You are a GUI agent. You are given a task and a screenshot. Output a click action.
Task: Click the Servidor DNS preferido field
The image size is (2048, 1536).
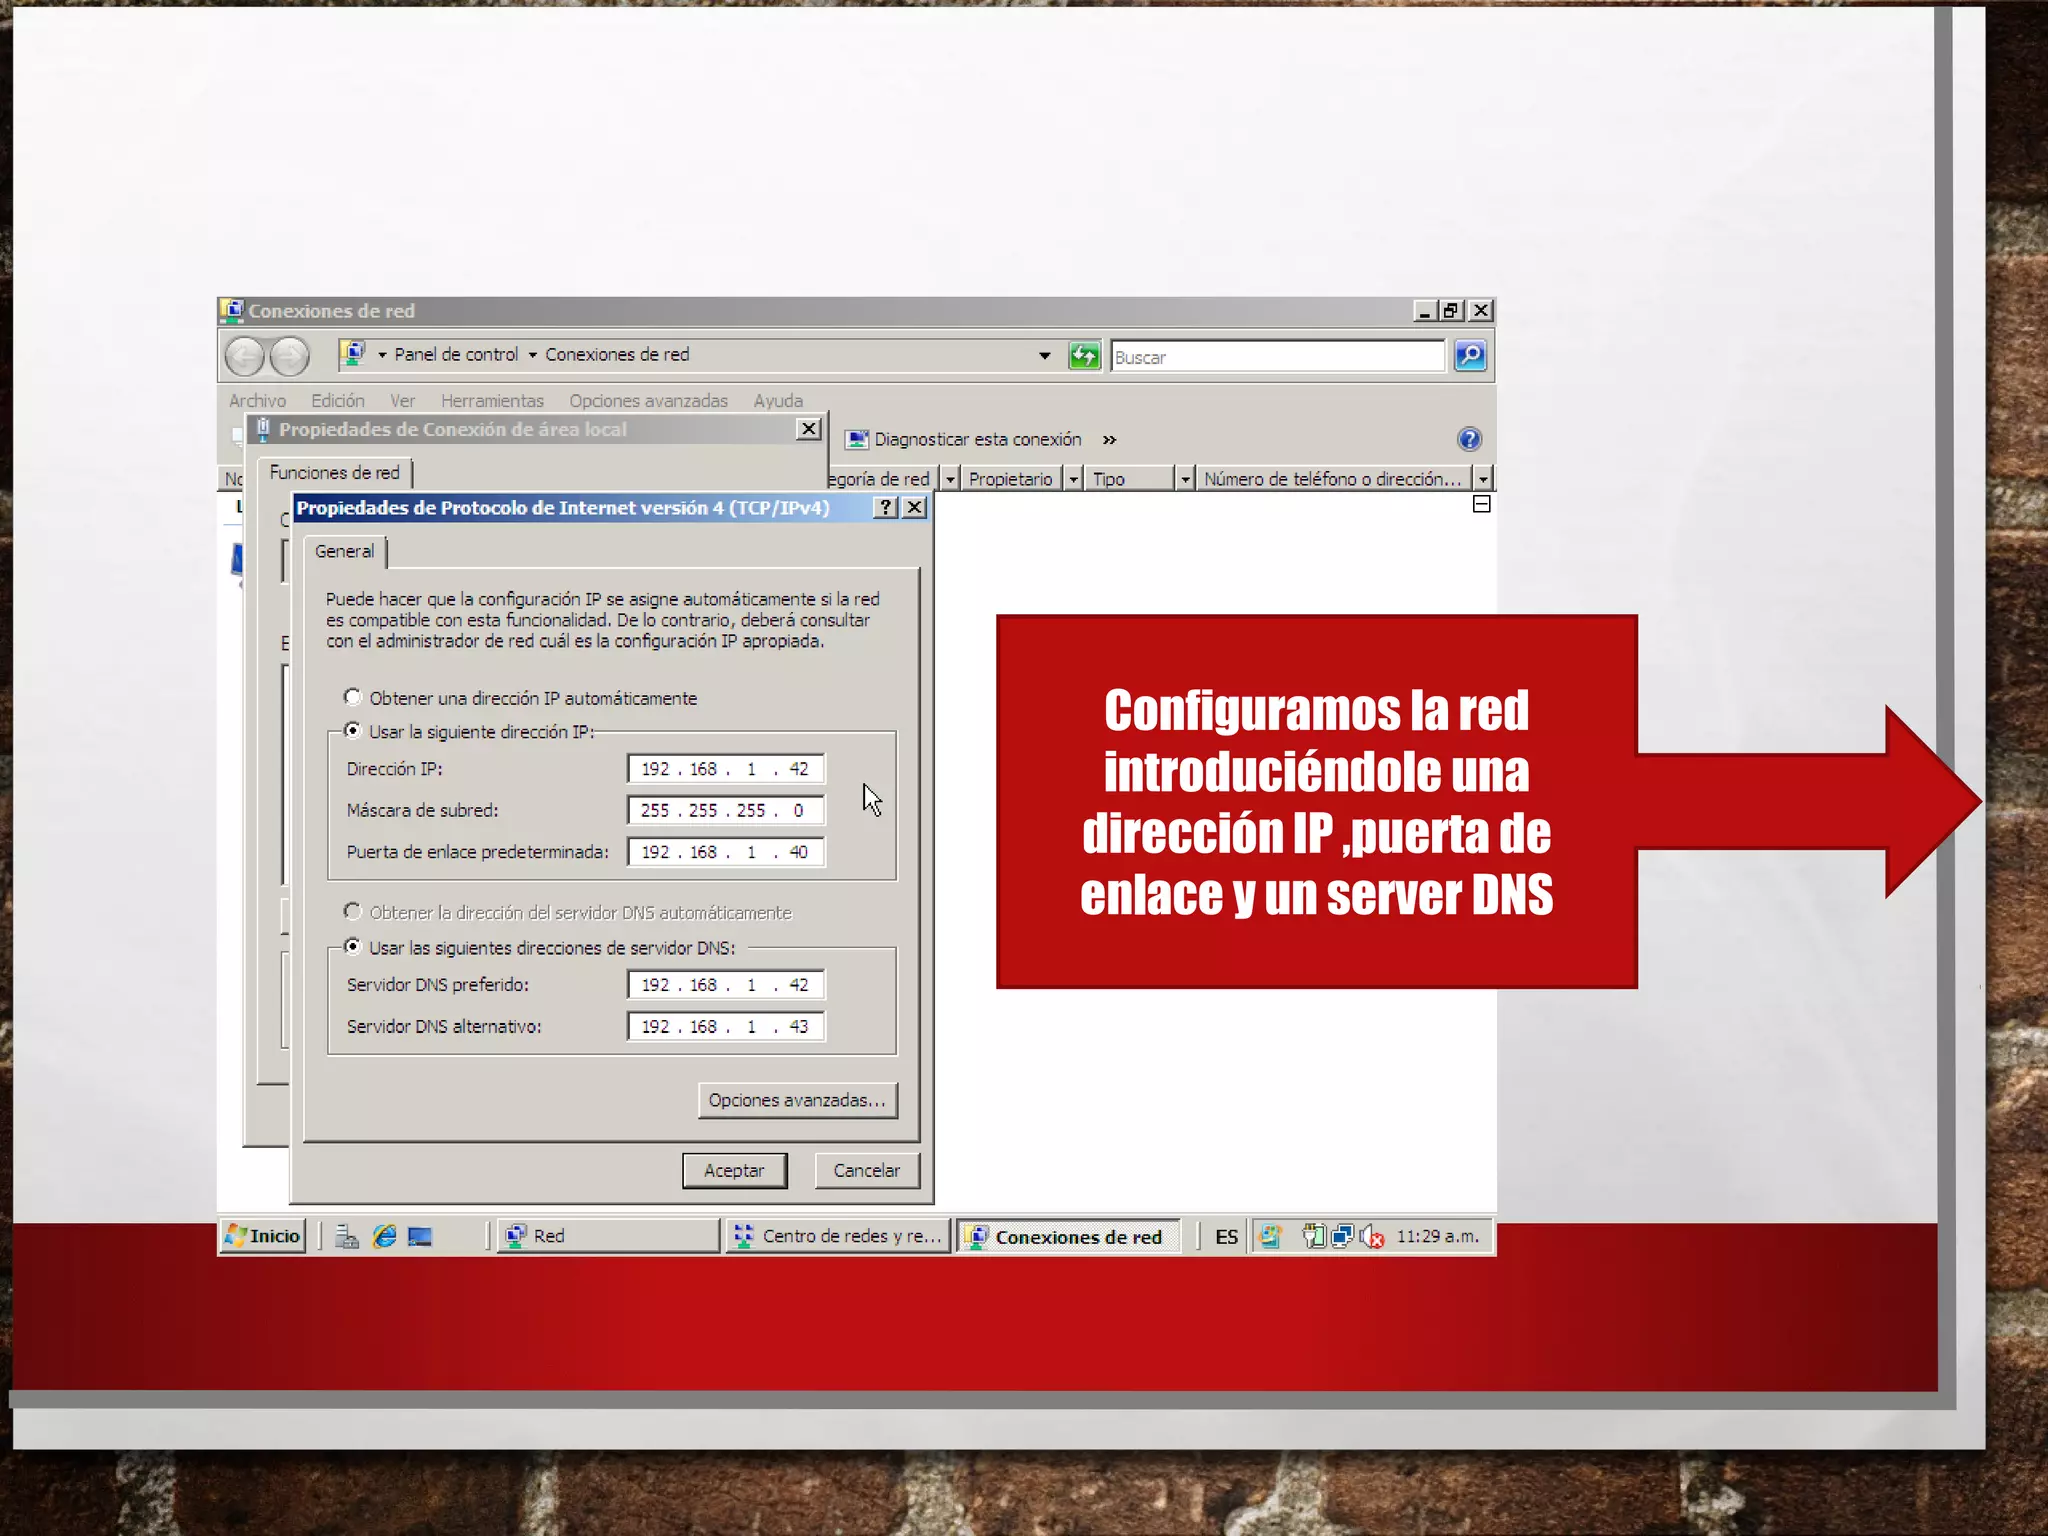[x=726, y=985]
